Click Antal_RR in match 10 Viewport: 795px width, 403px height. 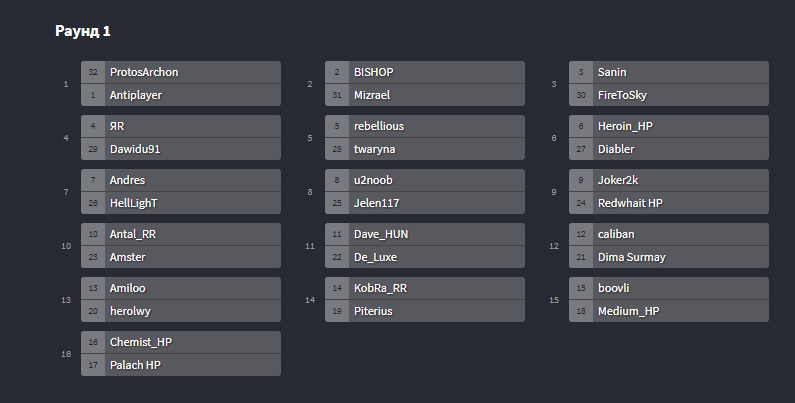(180, 234)
